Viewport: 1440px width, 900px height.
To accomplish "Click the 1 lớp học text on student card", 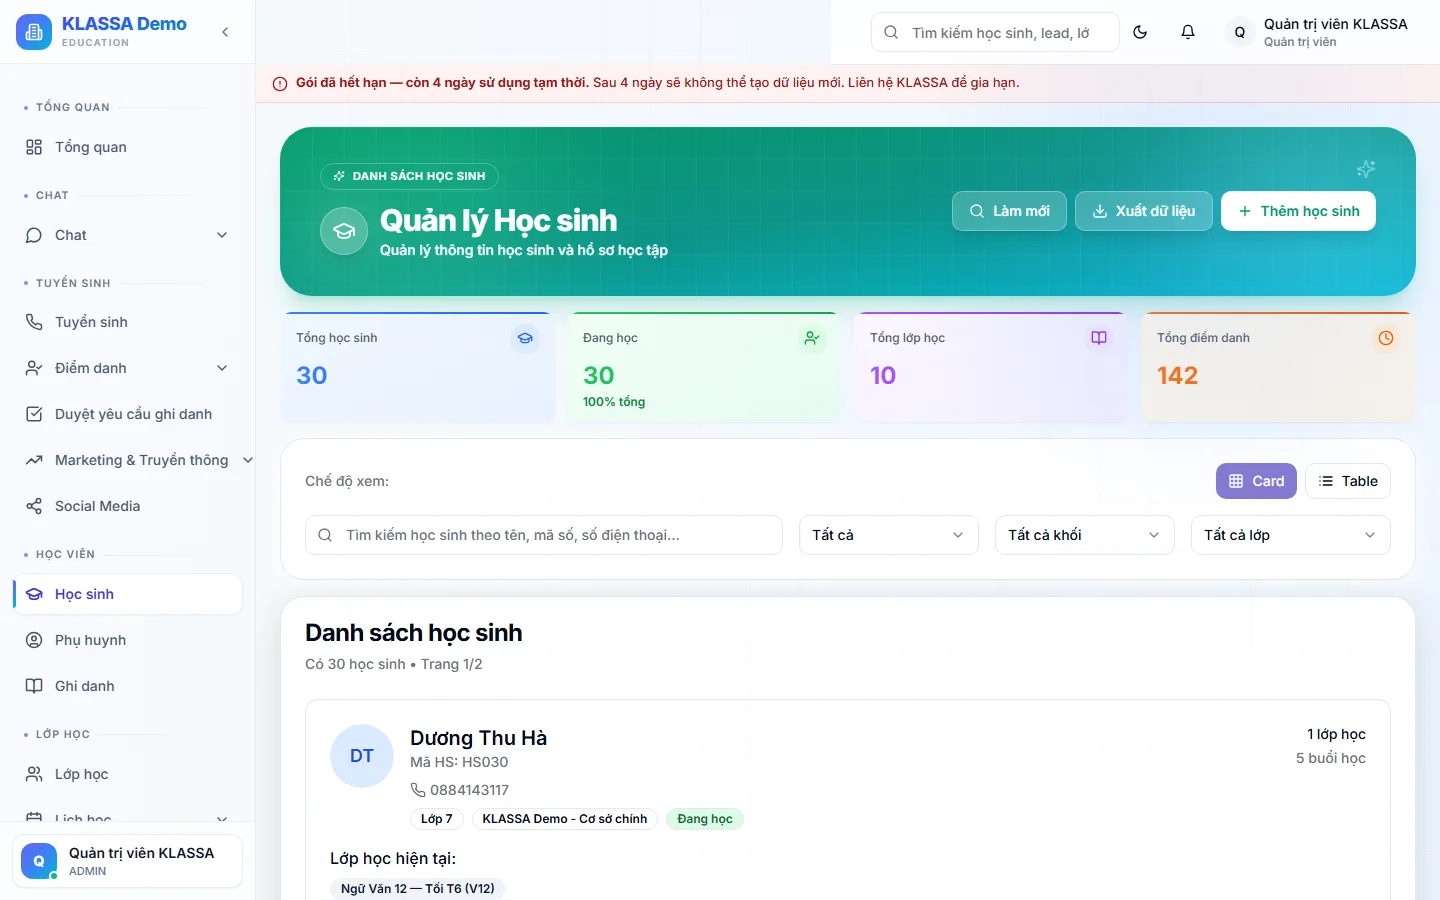I will pos(1336,734).
